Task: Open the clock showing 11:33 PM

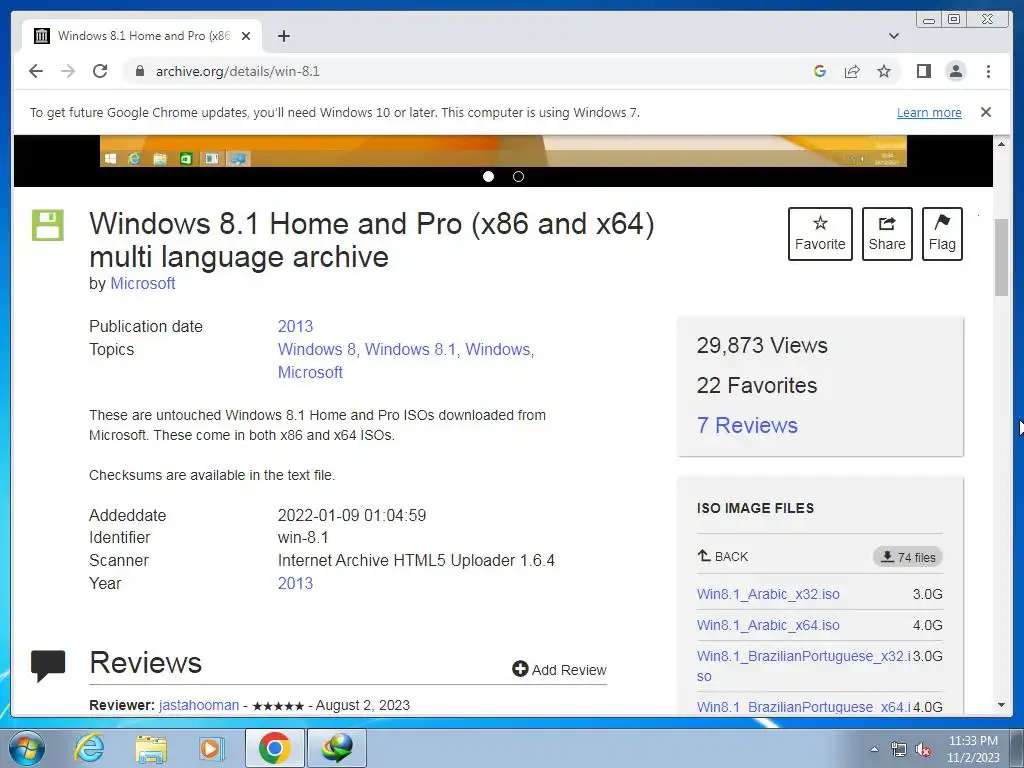Action: coord(973,749)
